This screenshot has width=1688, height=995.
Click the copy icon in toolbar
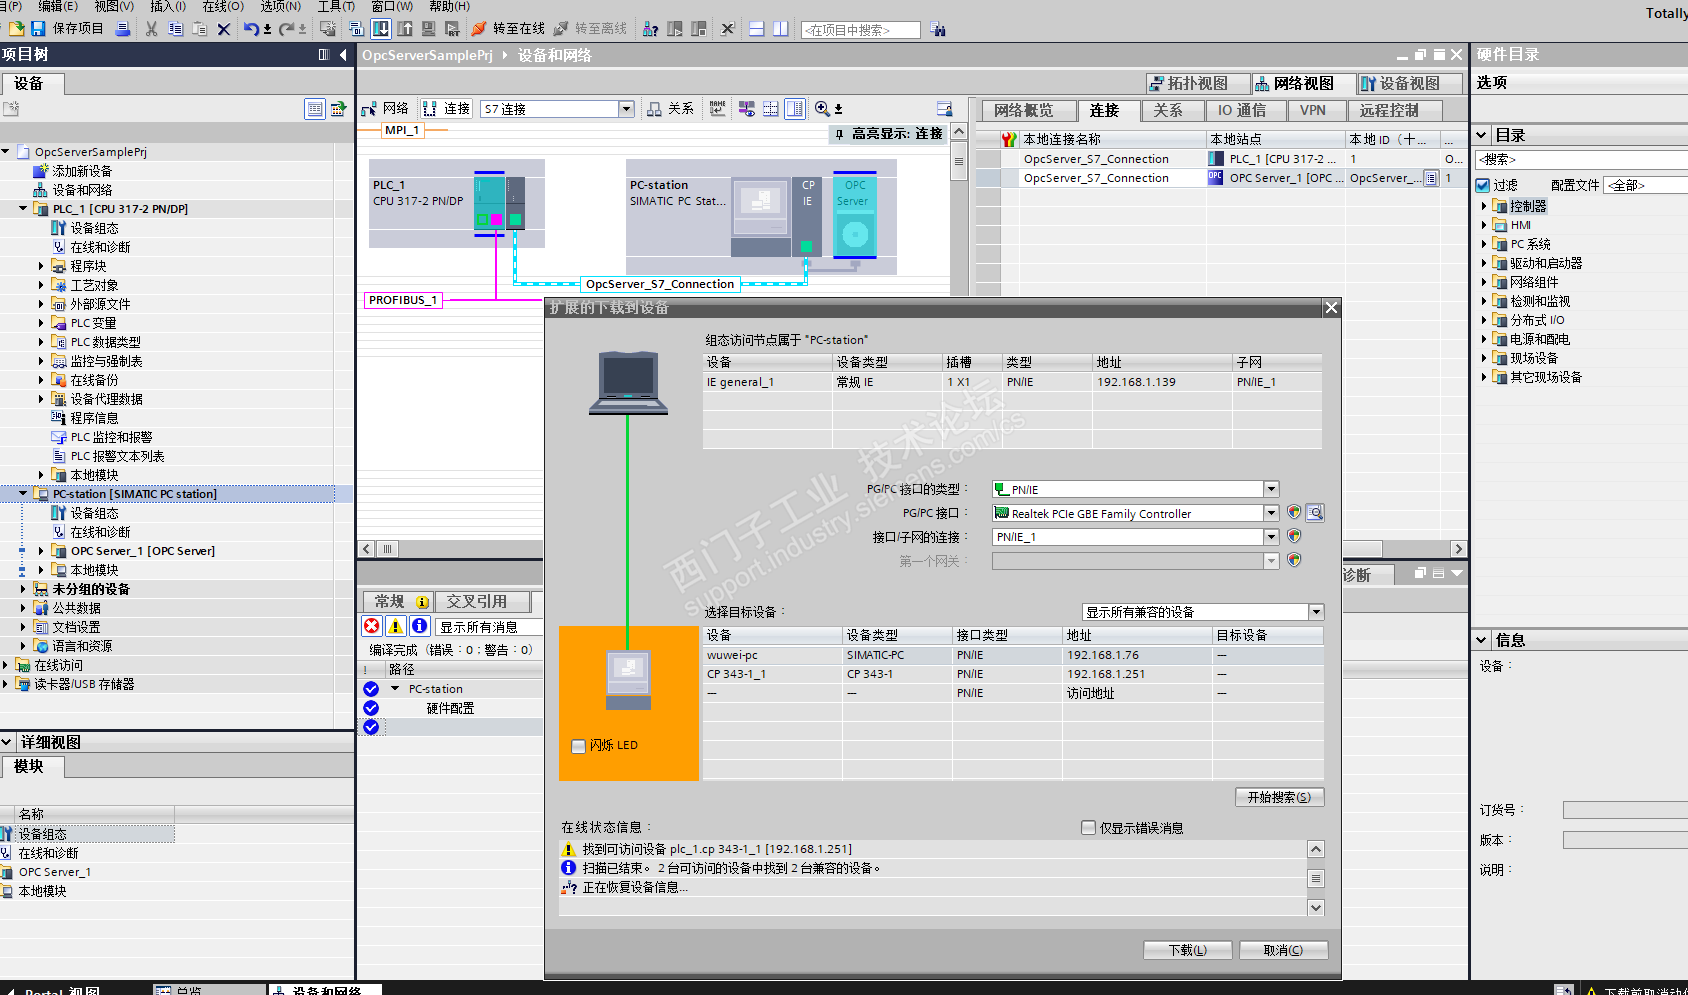pyautogui.click(x=175, y=29)
